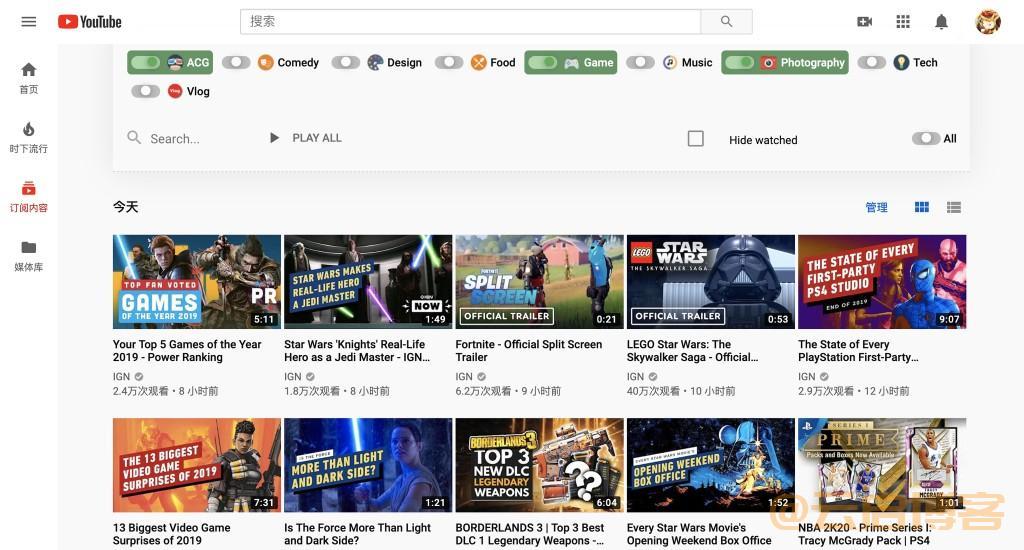Image resolution: width=1024 pixels, height=550 pixels.
Task: Open the hamburger guide menu
Action: pyautogui.click(x=28, y=22)
